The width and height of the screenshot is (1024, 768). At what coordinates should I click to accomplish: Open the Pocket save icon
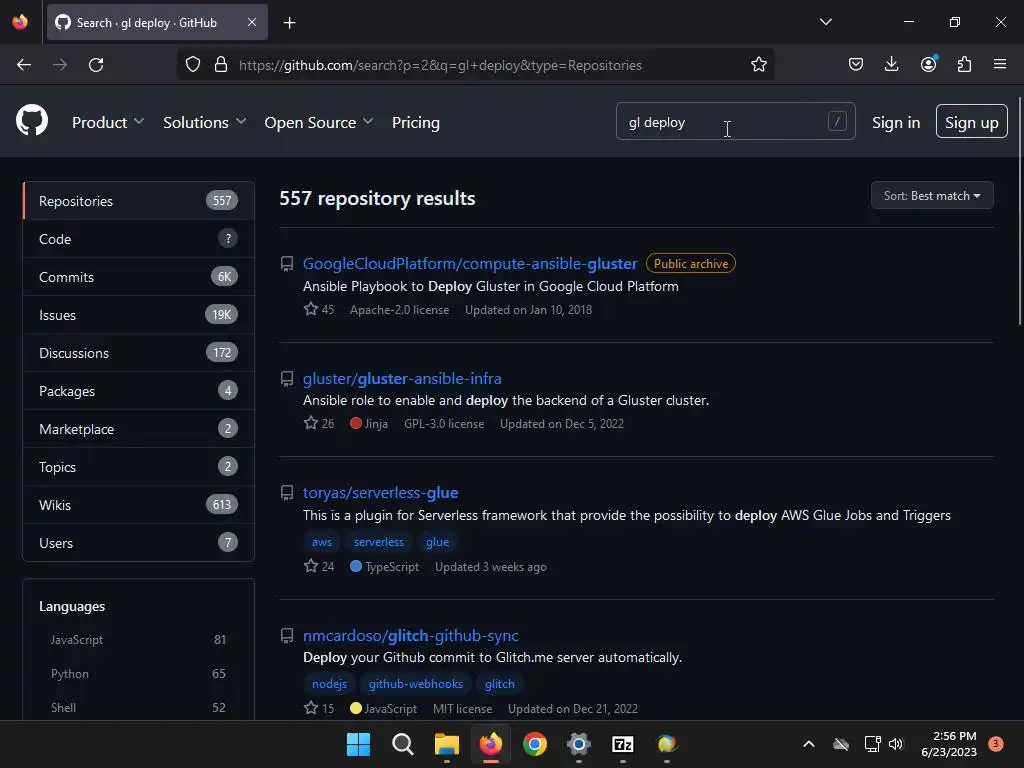click(856, 64)
